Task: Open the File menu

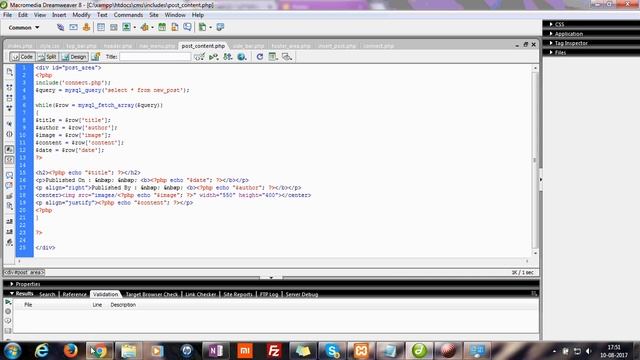Action: [x=7, y=15]
